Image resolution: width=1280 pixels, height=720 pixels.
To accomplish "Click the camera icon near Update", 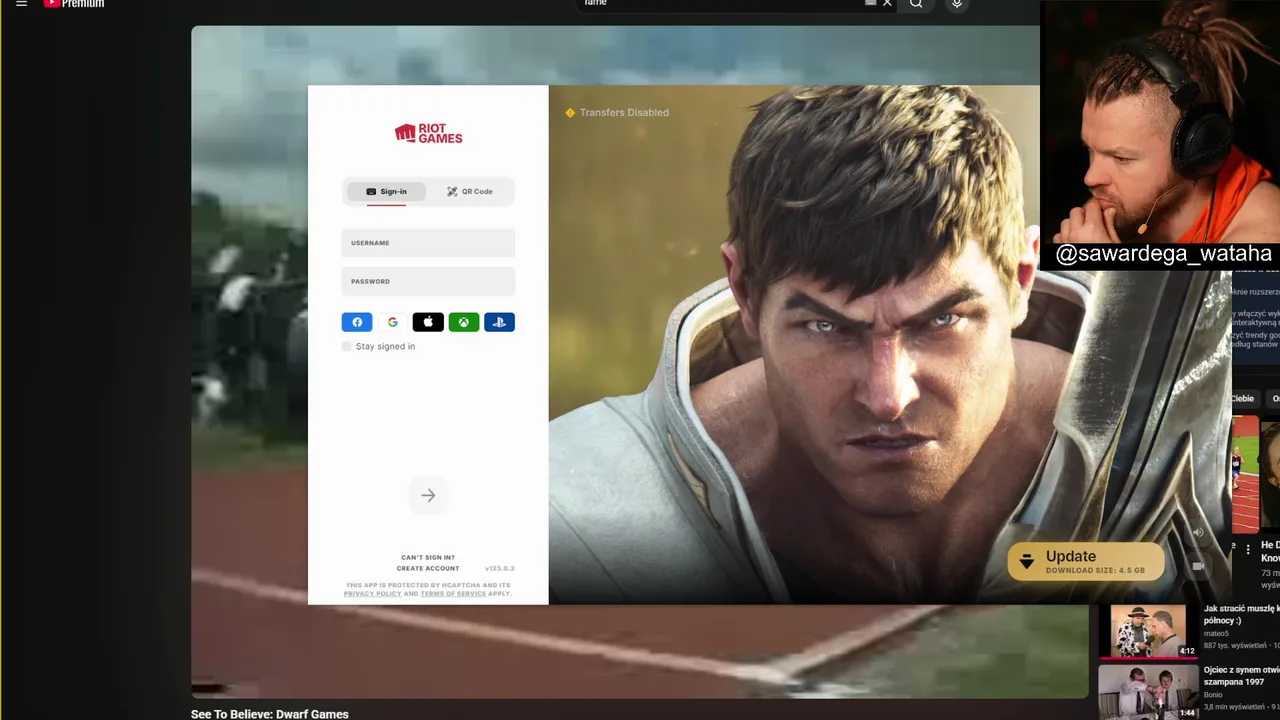I will click(1198, 566).
